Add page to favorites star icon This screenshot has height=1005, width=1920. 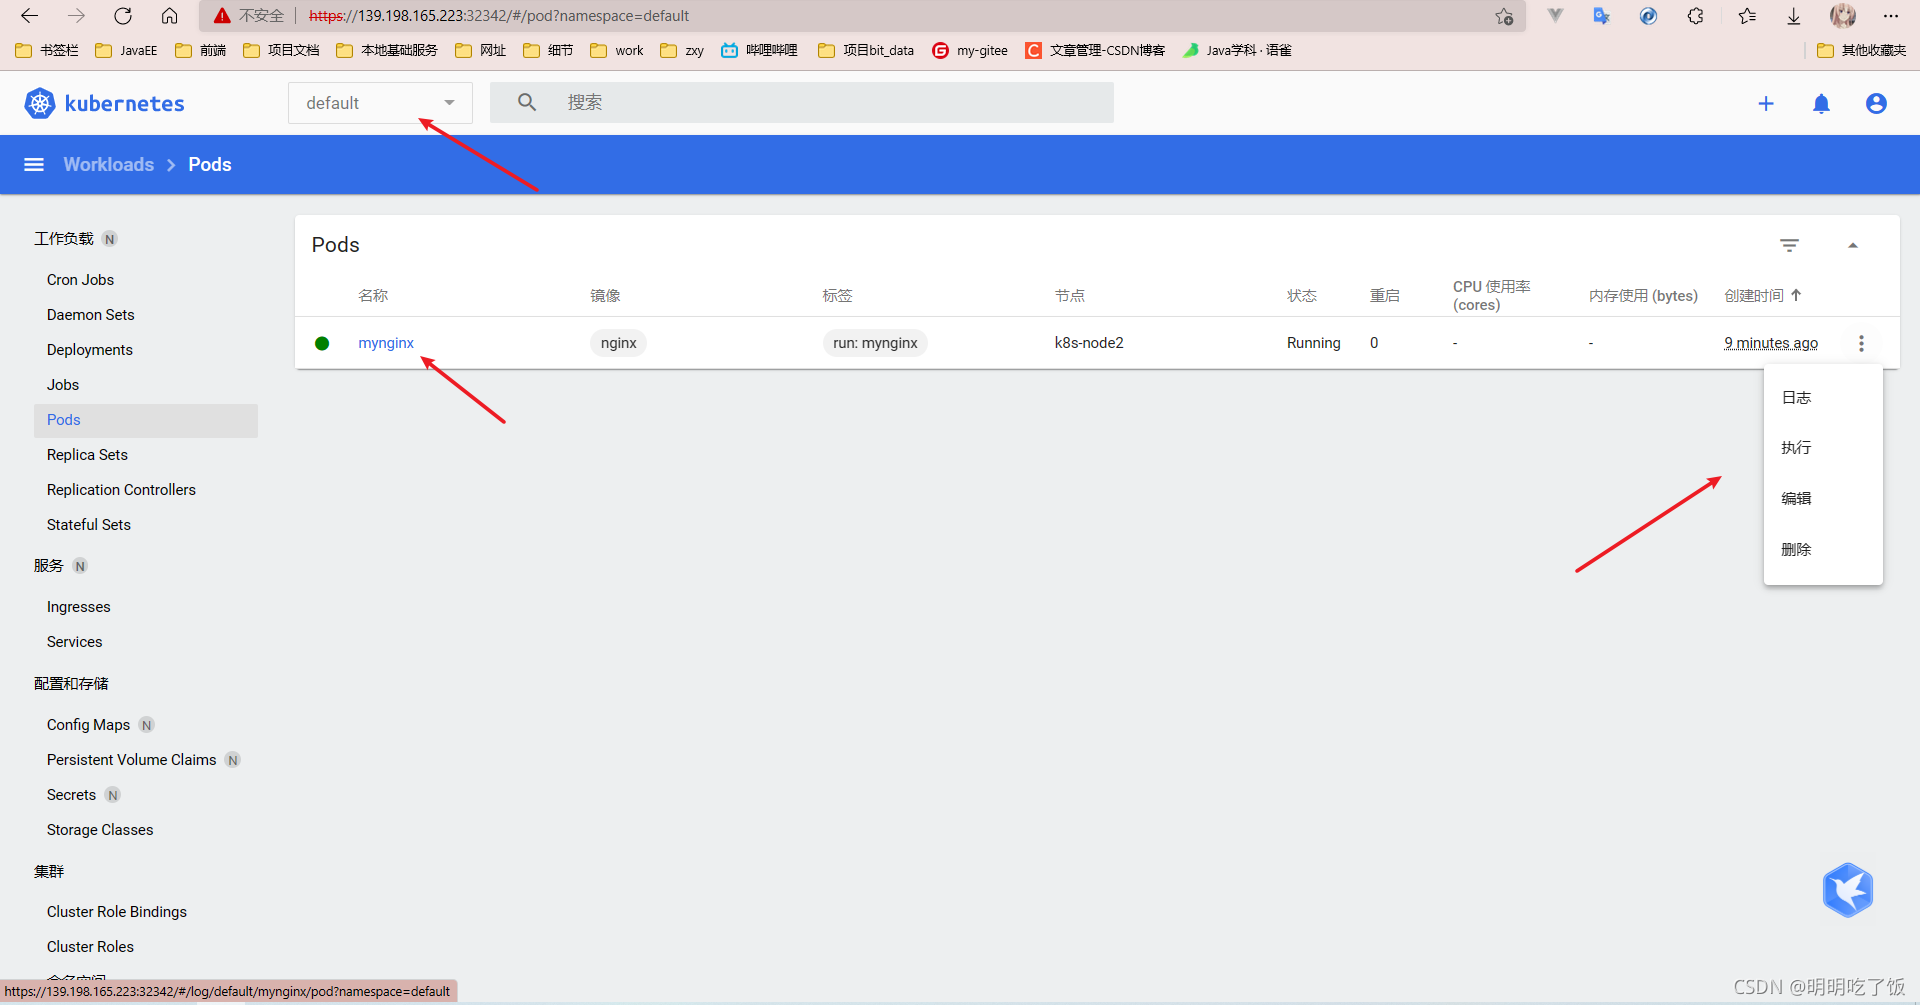point(1504,16)
